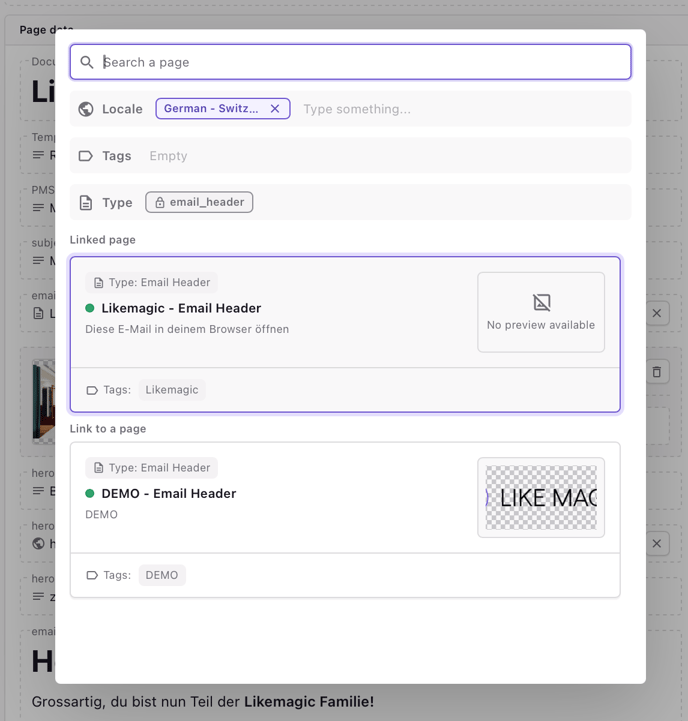Click the Tags label icon

(x=86, y=156)
